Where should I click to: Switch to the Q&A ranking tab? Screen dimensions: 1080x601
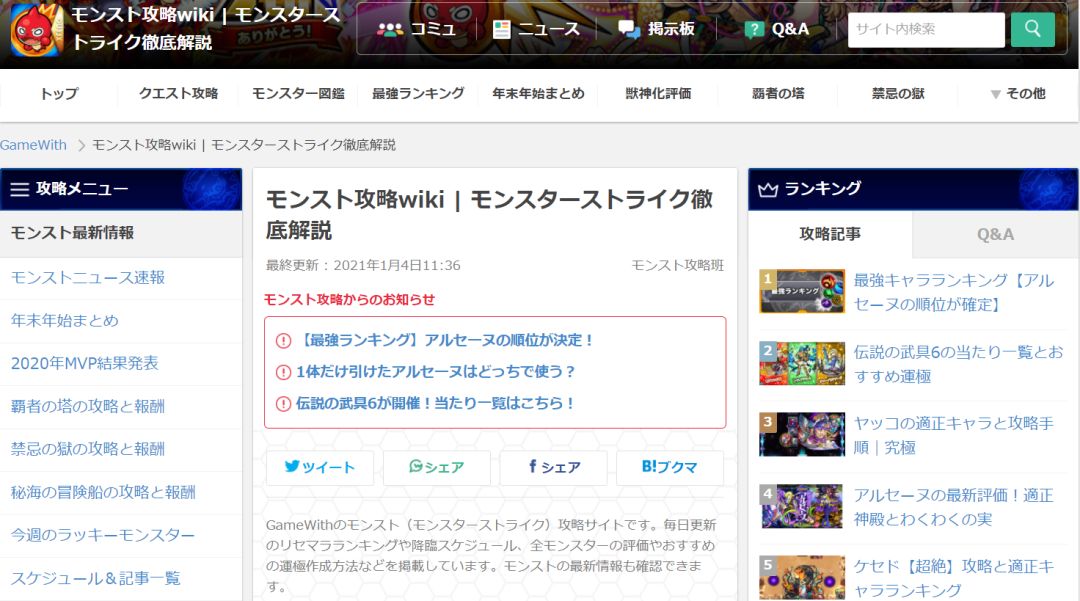(x=995, y=234)
